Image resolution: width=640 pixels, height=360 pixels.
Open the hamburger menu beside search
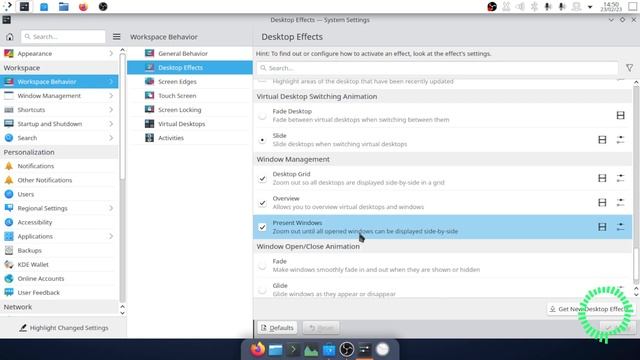click(x=117, y=37)
